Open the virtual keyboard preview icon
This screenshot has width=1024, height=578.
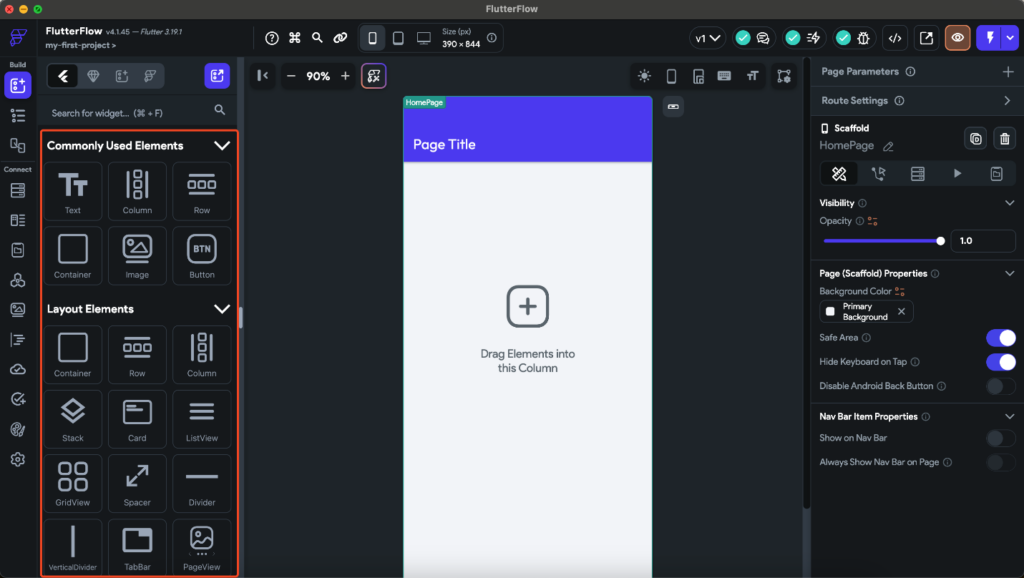click(725, 75)
